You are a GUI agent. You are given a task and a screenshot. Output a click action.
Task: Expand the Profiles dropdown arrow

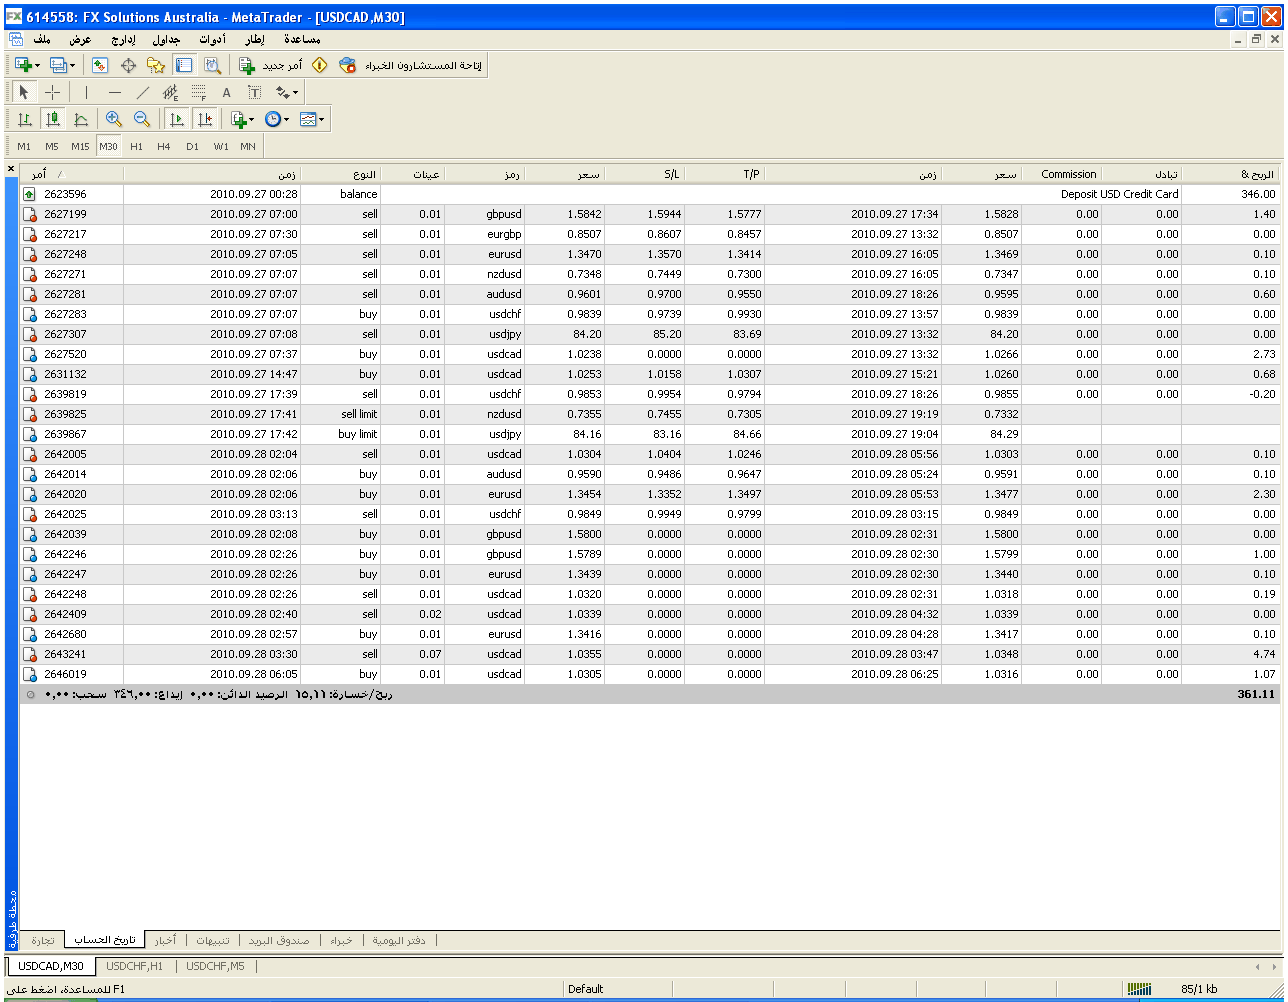[x=72, y=65]
